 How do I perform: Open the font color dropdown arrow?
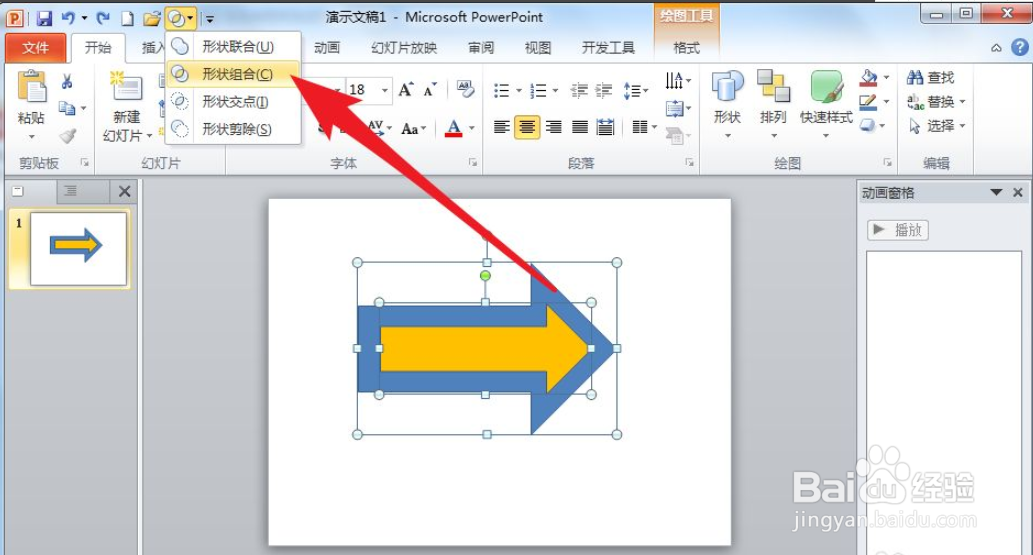472,128
